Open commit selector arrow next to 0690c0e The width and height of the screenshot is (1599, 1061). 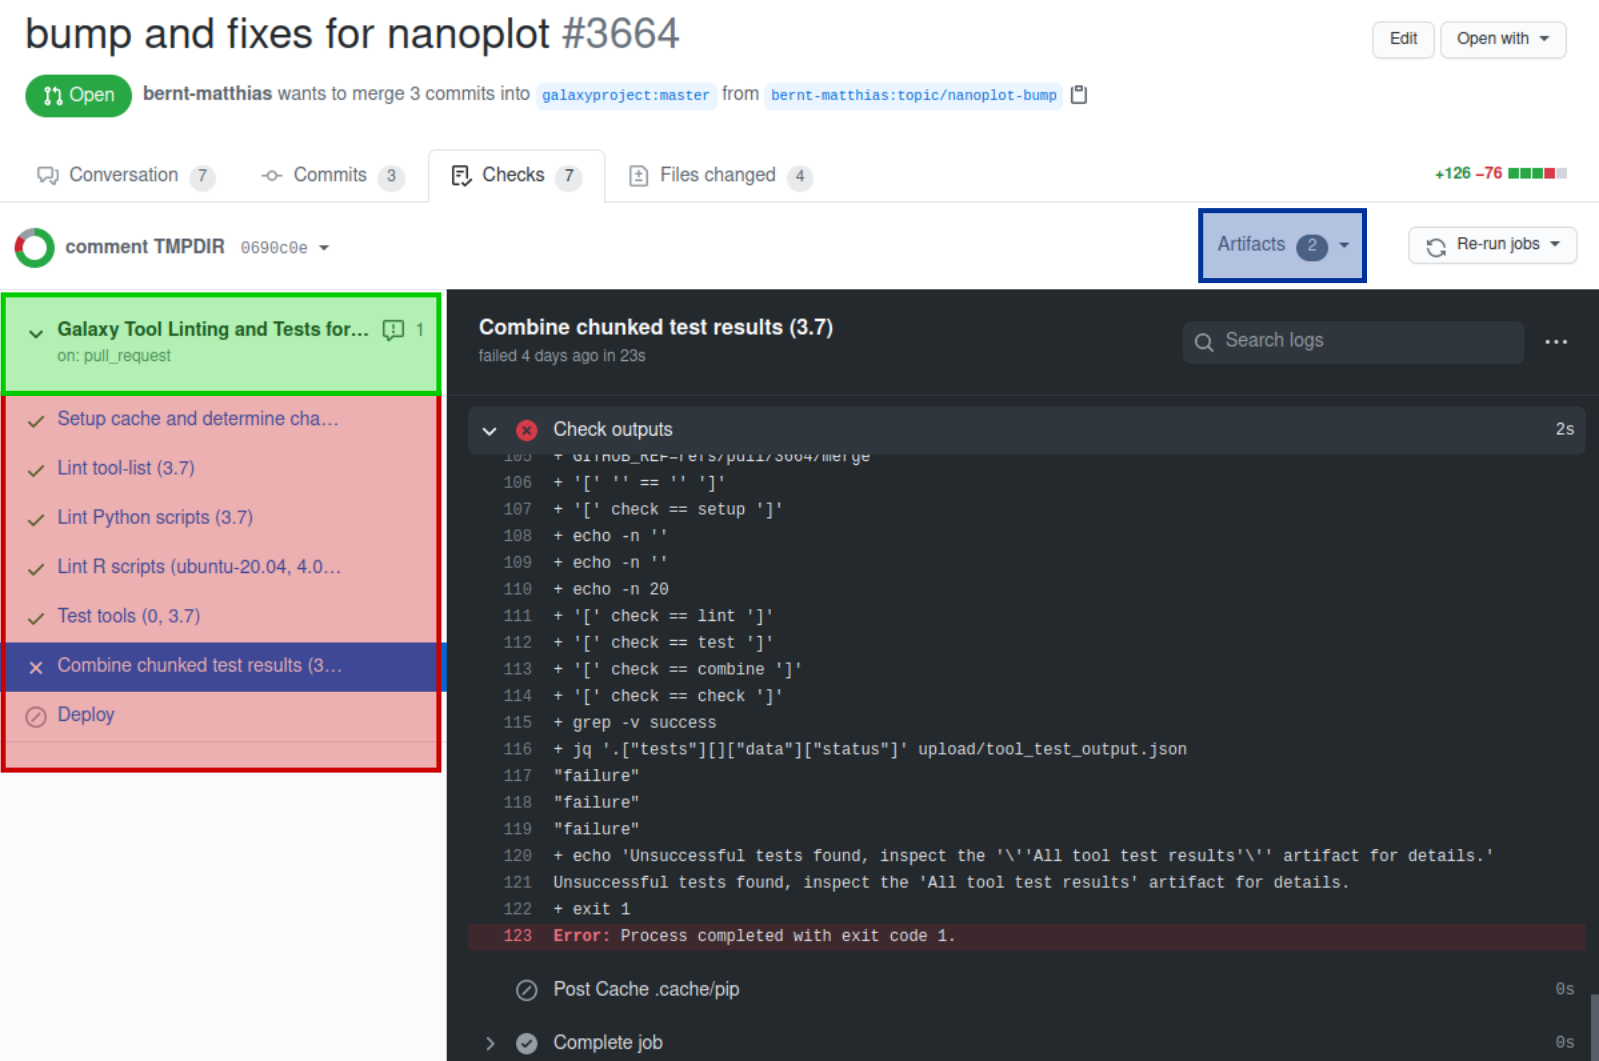(x=324, y=248)
